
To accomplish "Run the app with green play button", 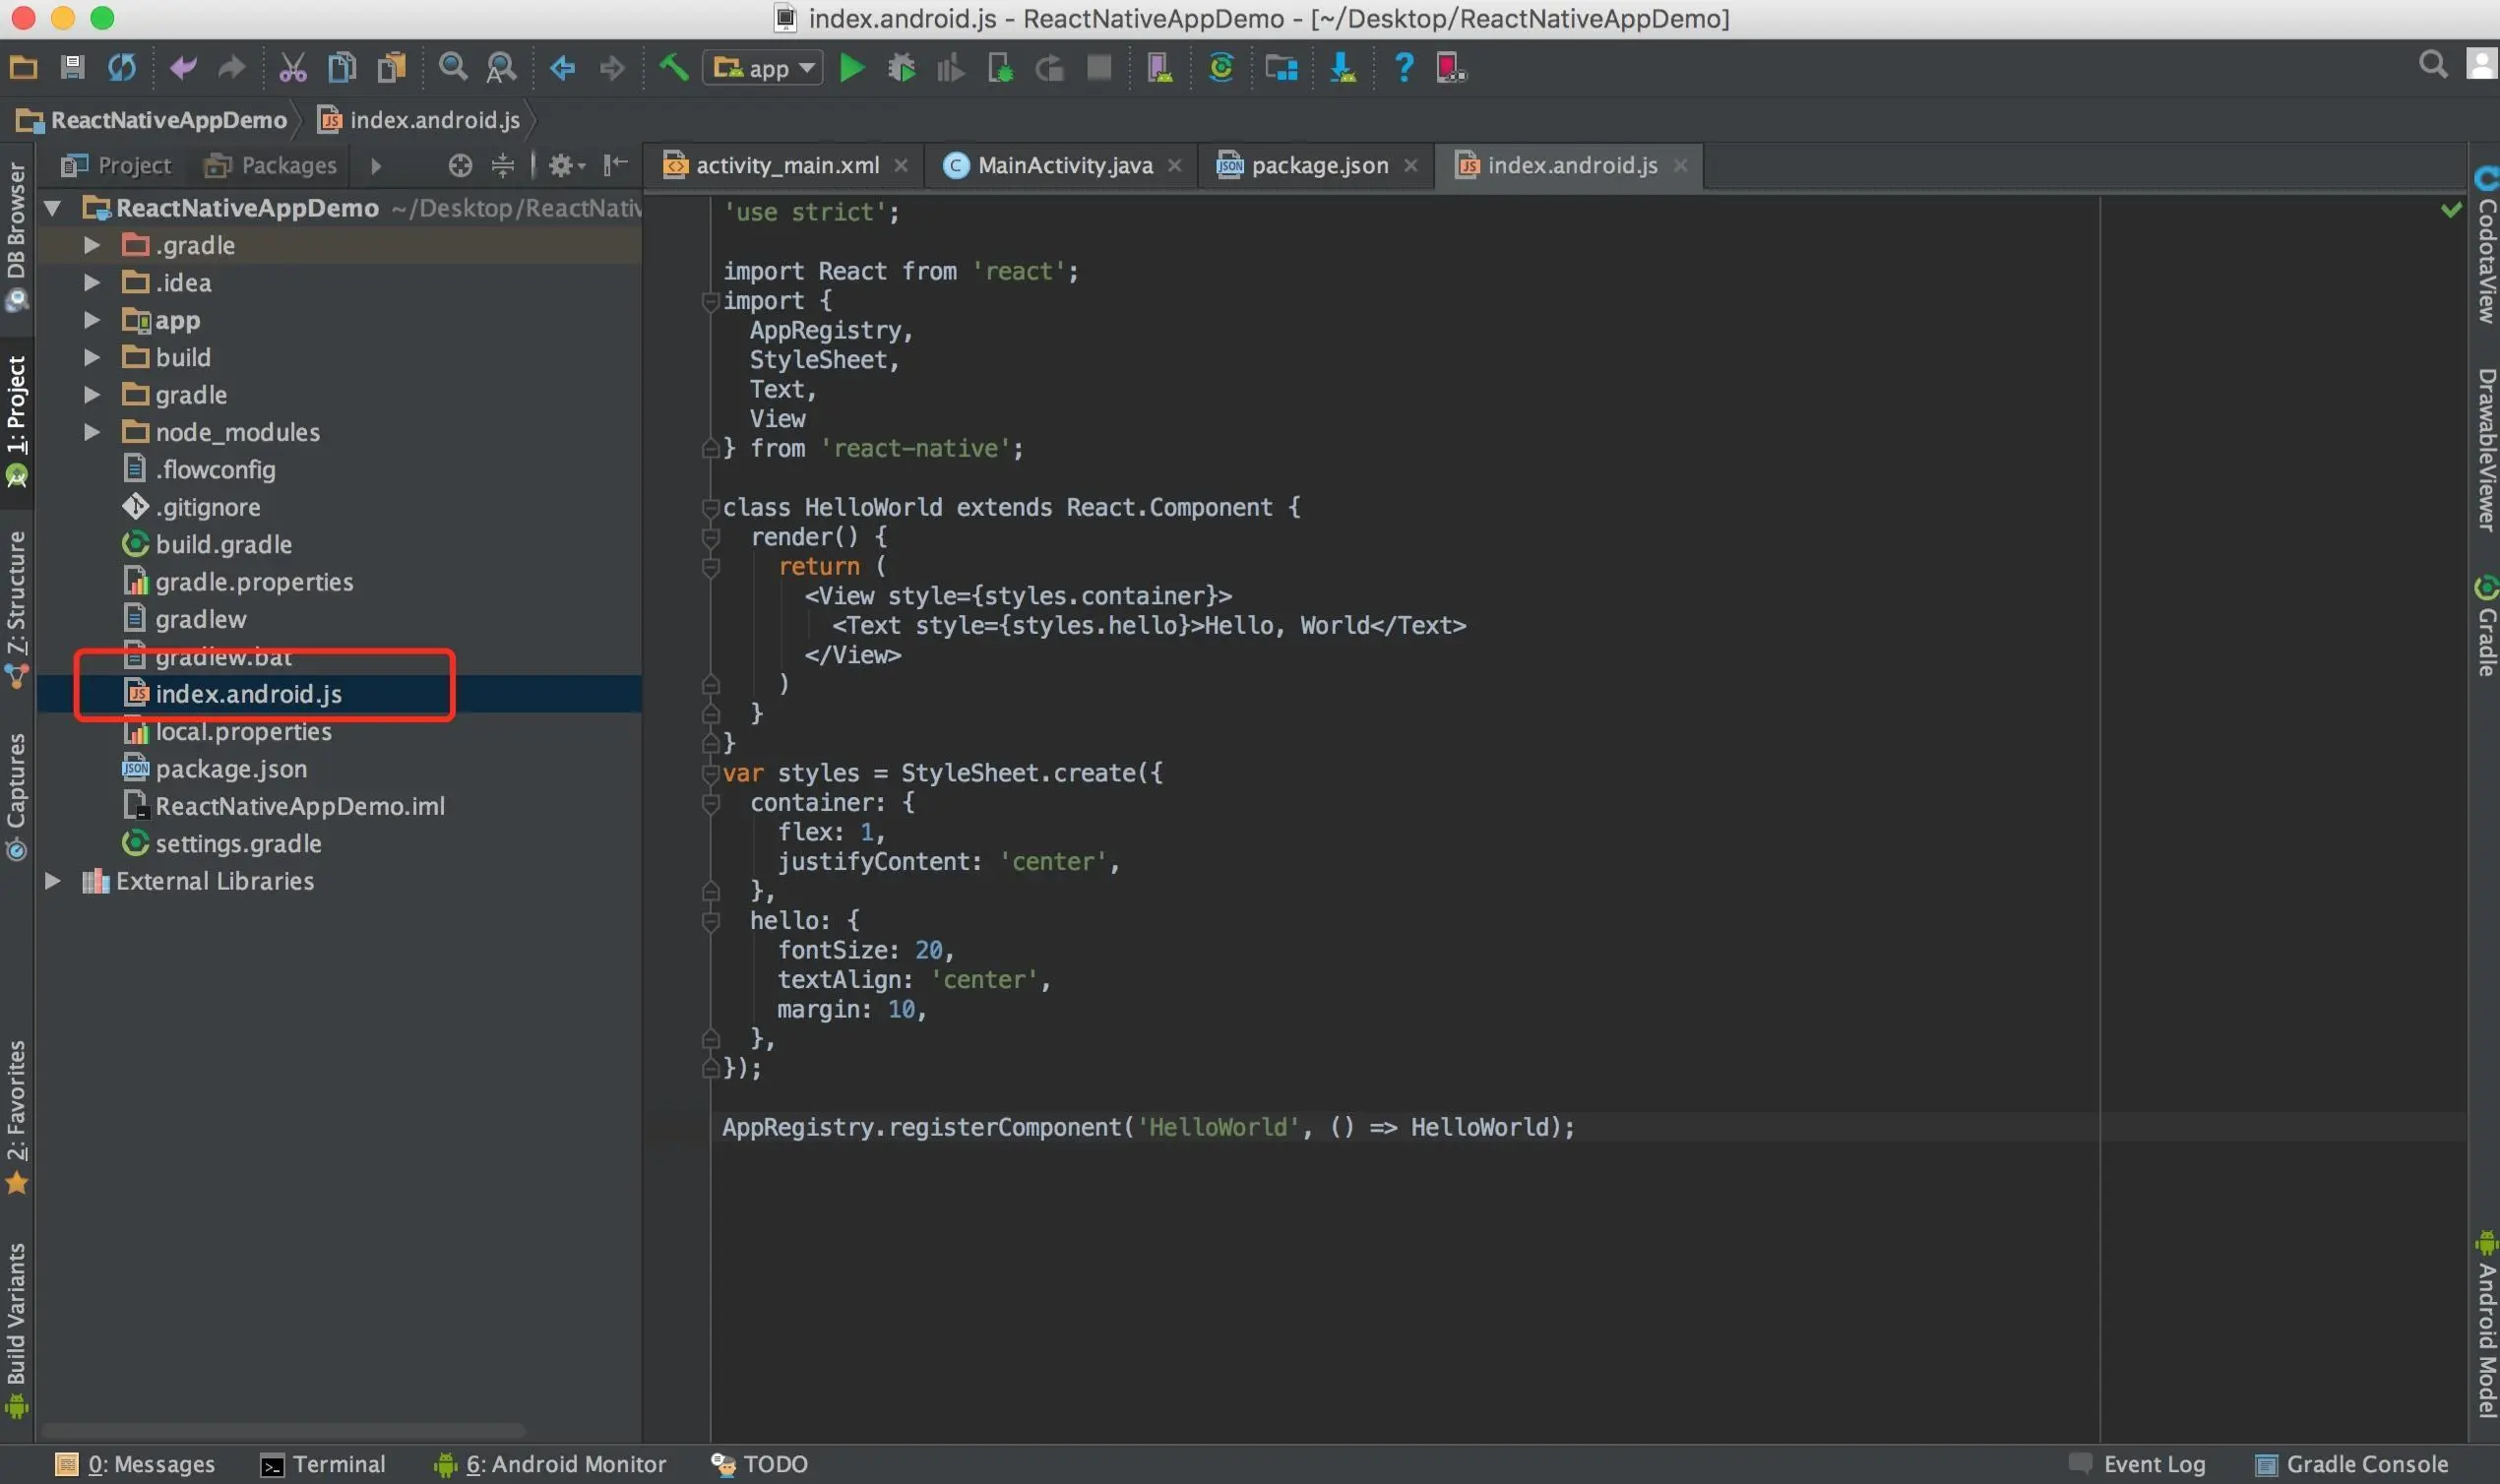I will pos(852,68).
